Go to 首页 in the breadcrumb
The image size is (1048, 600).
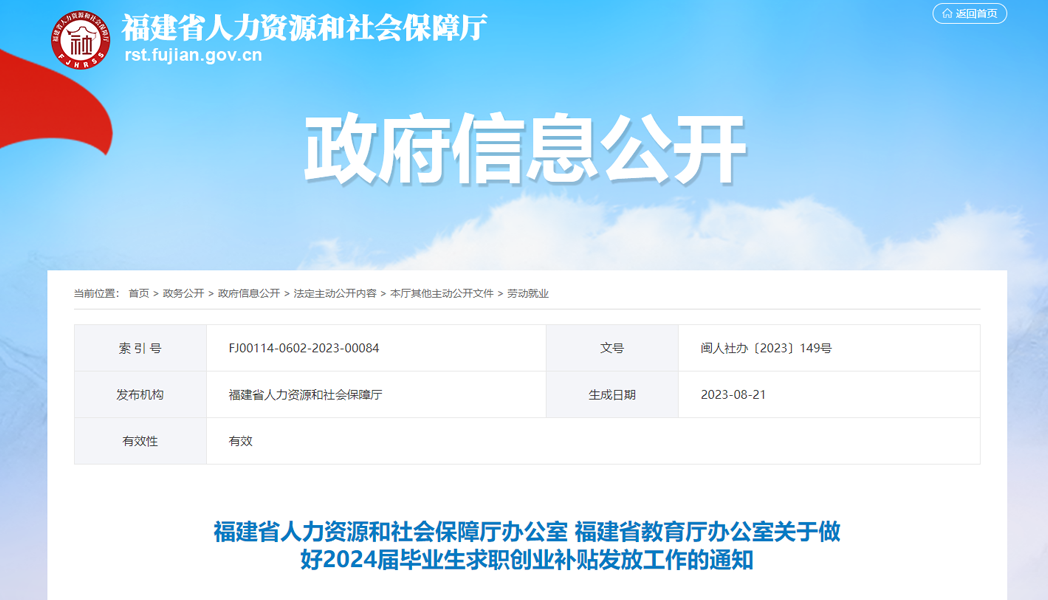(138, 293)
